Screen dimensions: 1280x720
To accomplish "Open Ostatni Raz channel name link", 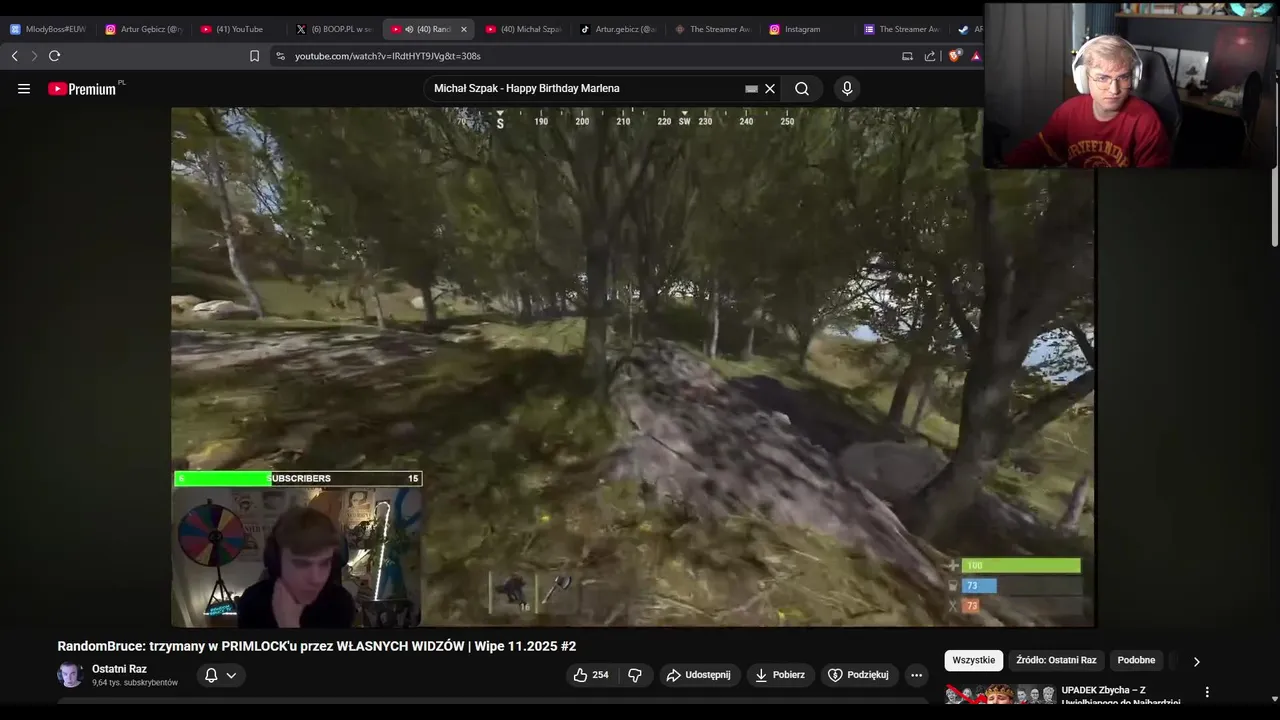I will tap(119, 669).
